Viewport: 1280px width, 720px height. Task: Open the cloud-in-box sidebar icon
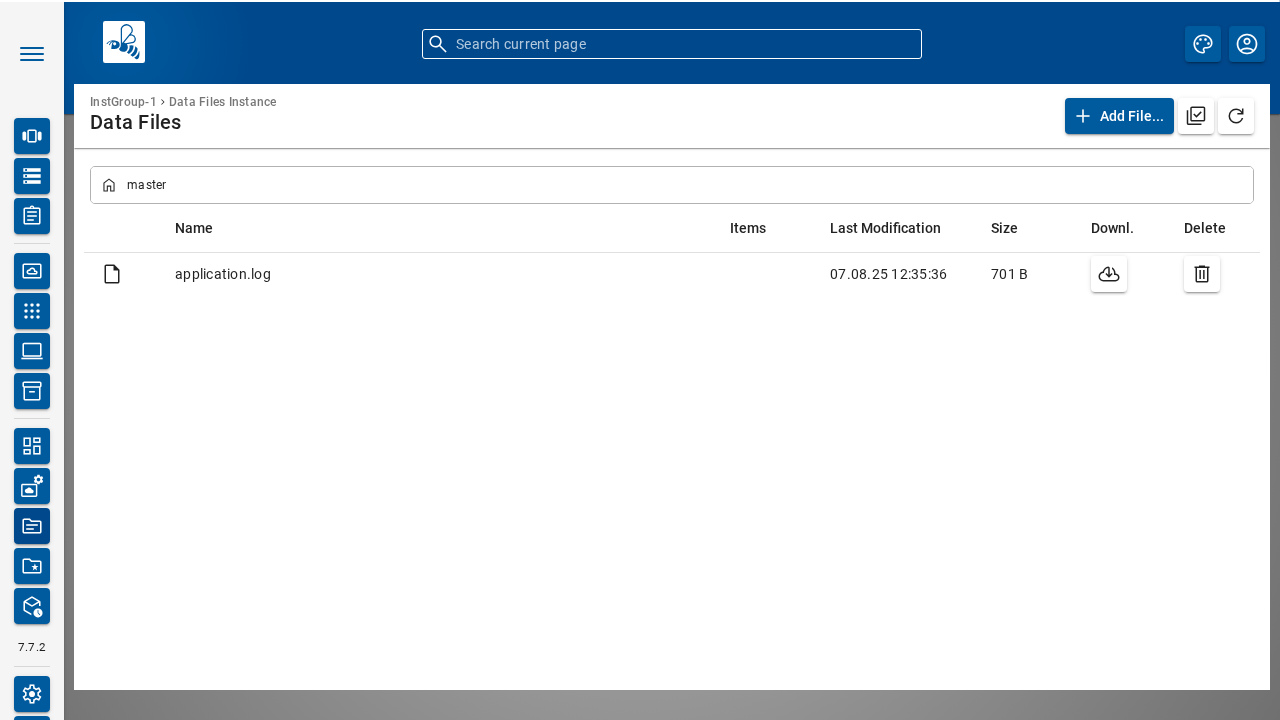click(32, 271)
